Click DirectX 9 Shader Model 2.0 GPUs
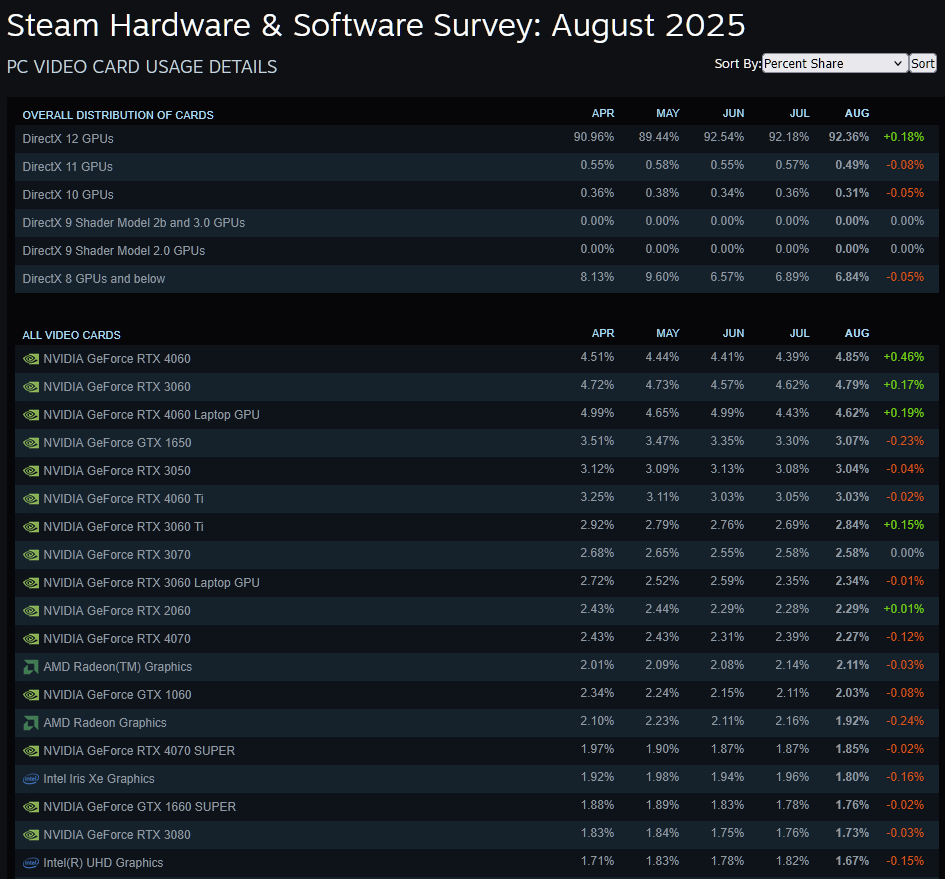Image resolution: width=945 pixels, height=879 pixels. (x=114, y=251)
